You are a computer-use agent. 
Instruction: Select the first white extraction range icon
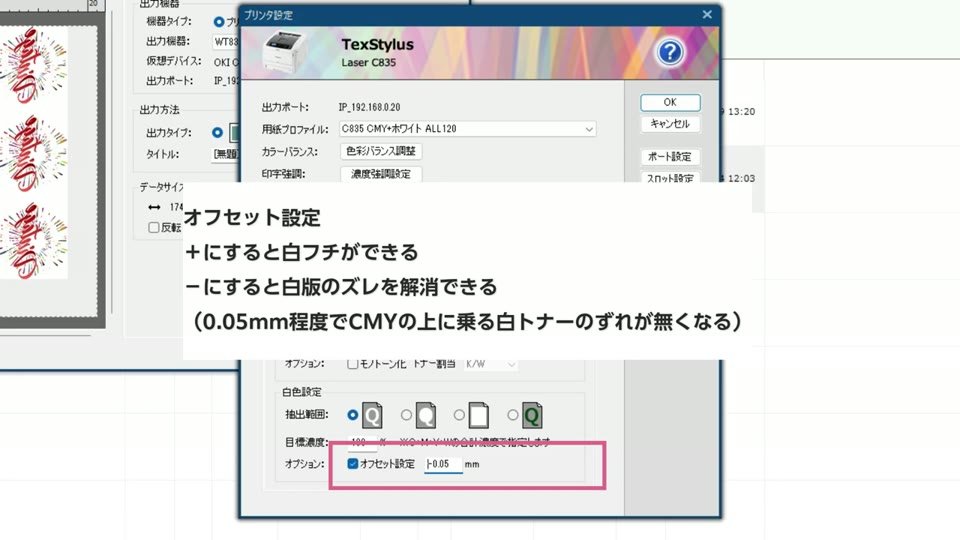click(x=372, y=415)
